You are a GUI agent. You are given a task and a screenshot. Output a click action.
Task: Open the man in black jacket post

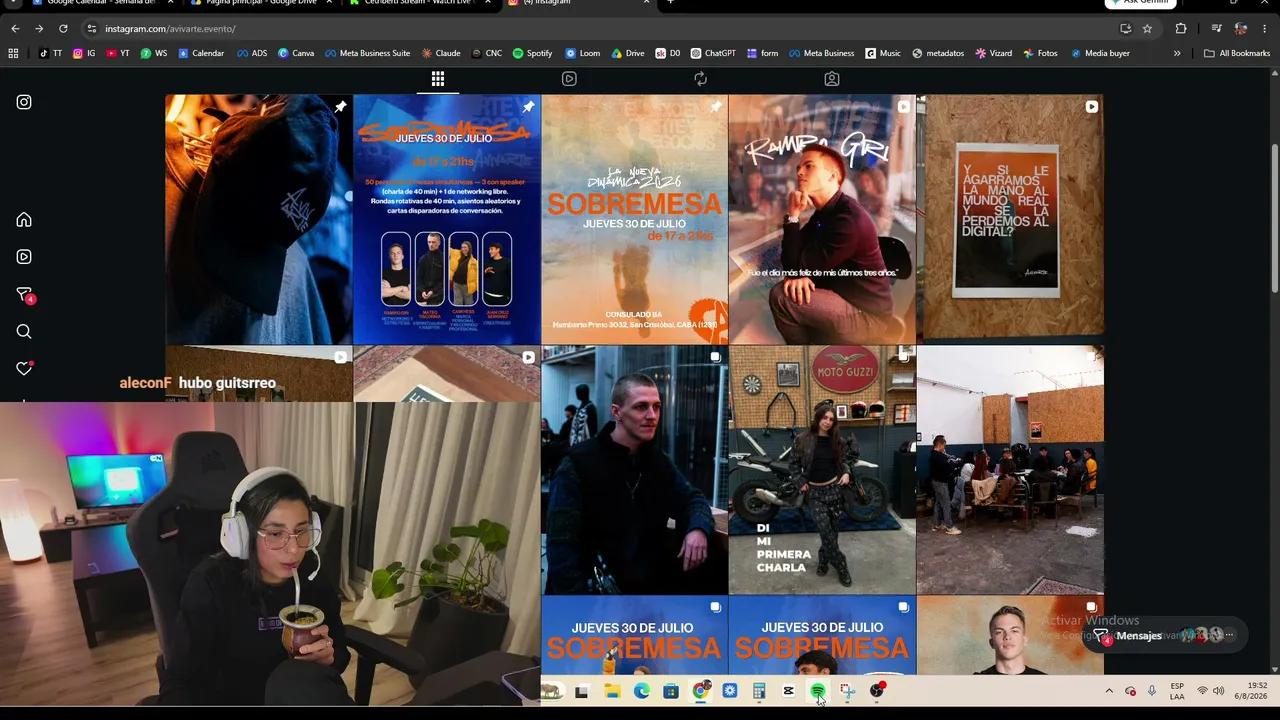pos(635,470)
